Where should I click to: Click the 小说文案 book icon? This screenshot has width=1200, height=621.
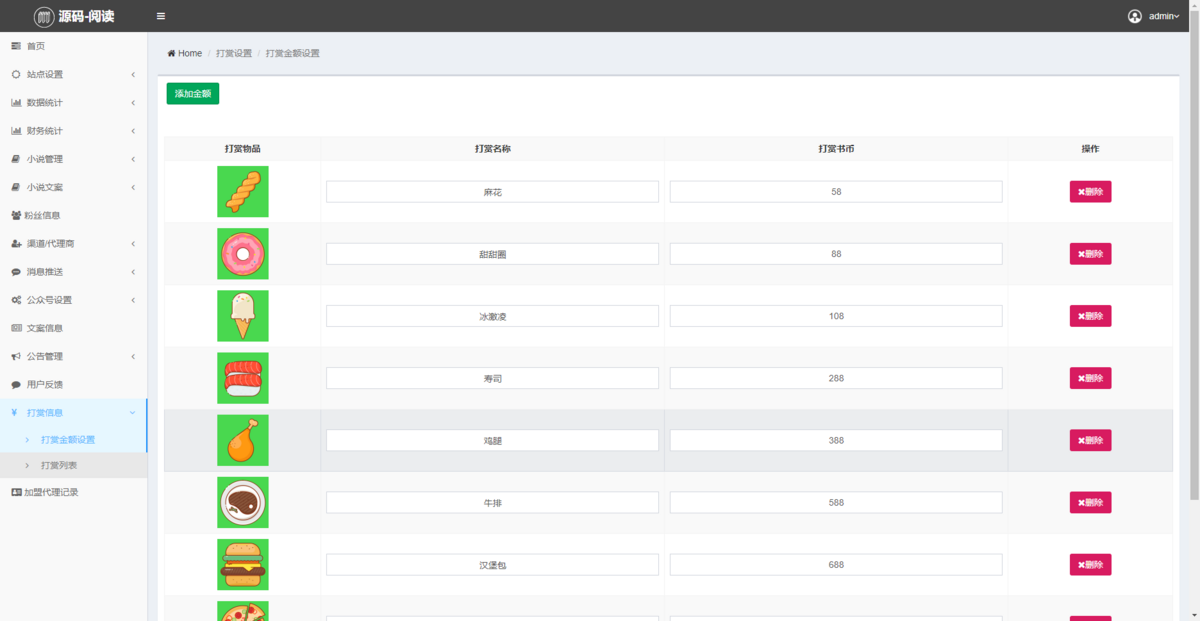click(16, 187)
